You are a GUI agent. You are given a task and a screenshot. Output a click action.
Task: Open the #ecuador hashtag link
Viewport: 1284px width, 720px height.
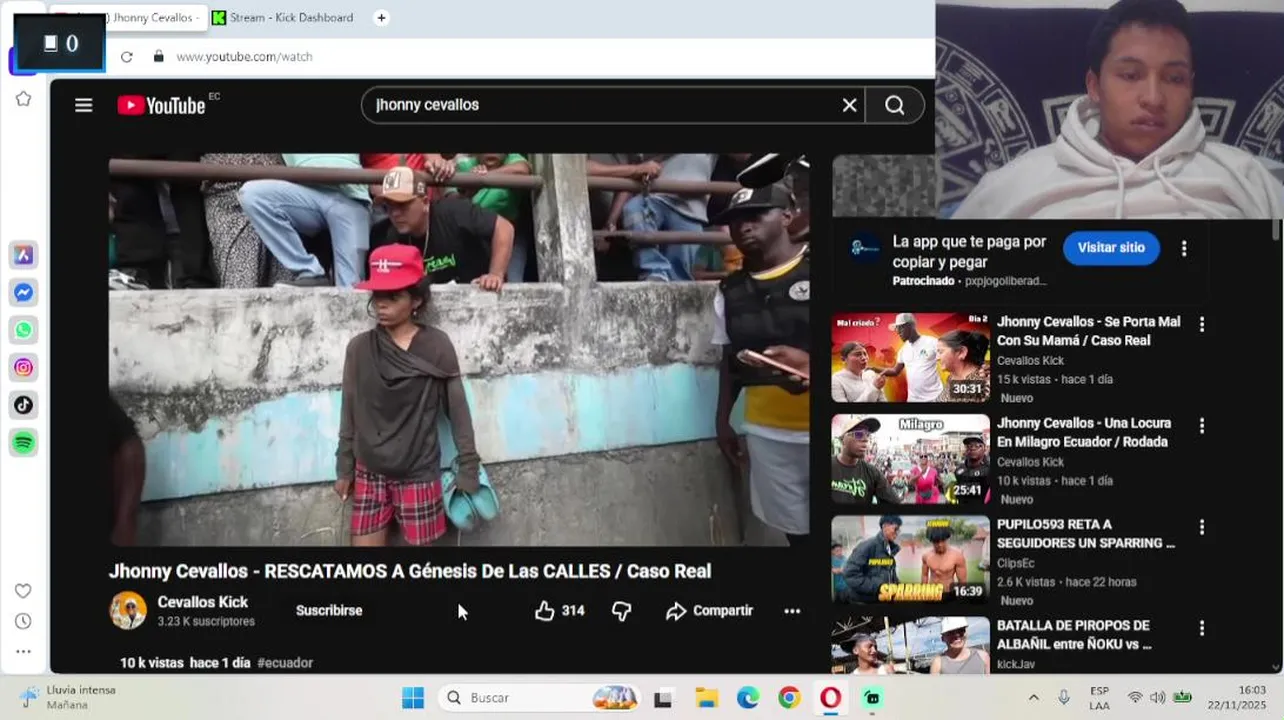285,663
